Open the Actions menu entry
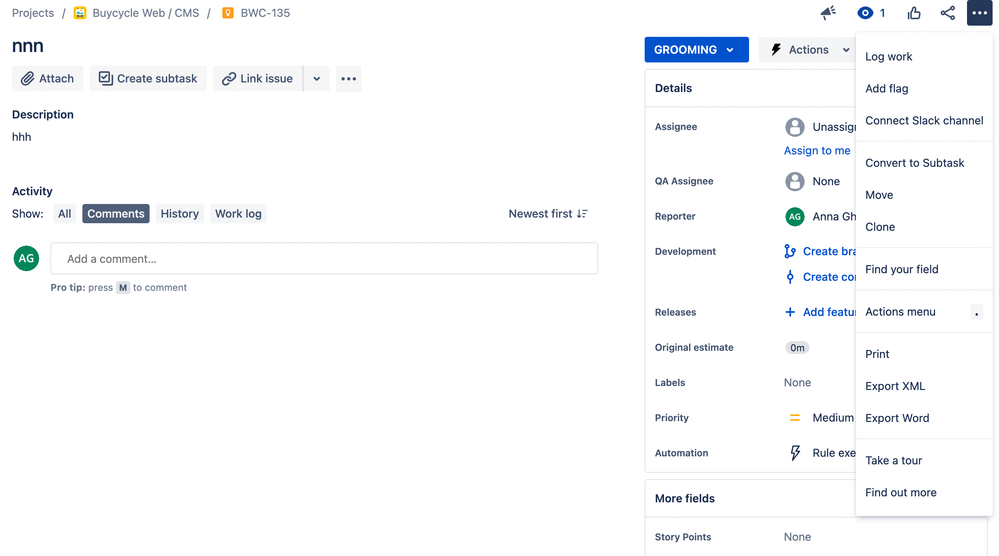Viewport: 999px width, 556px height. pyautogui.click(x=924, y=312)
